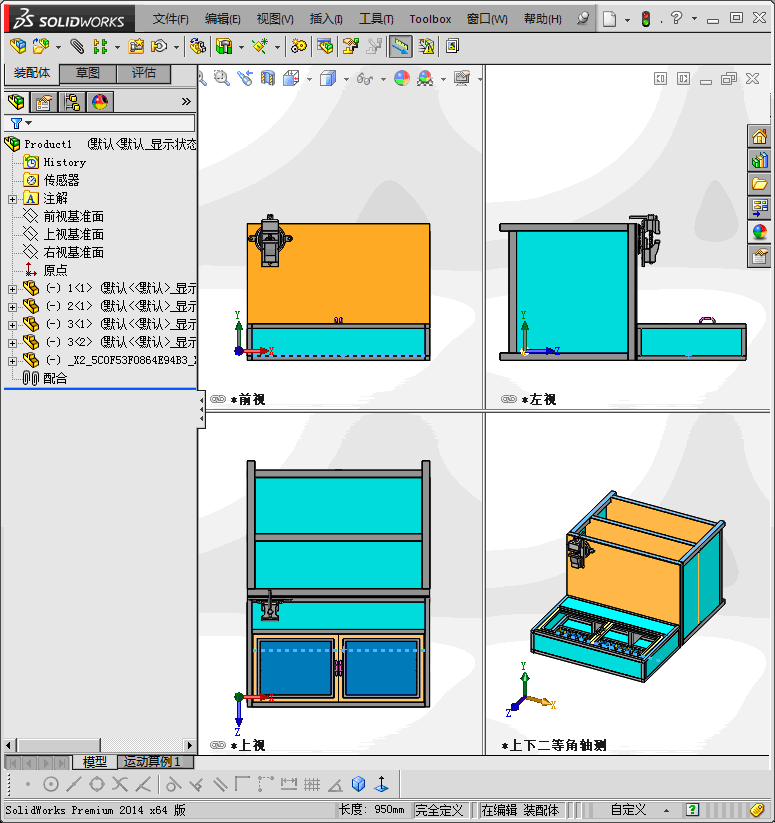Image resolution: width=775 pixels, height=823 pixels.
Task: Click the feature tree horizontal scrollbar
Action: point(100,745)
